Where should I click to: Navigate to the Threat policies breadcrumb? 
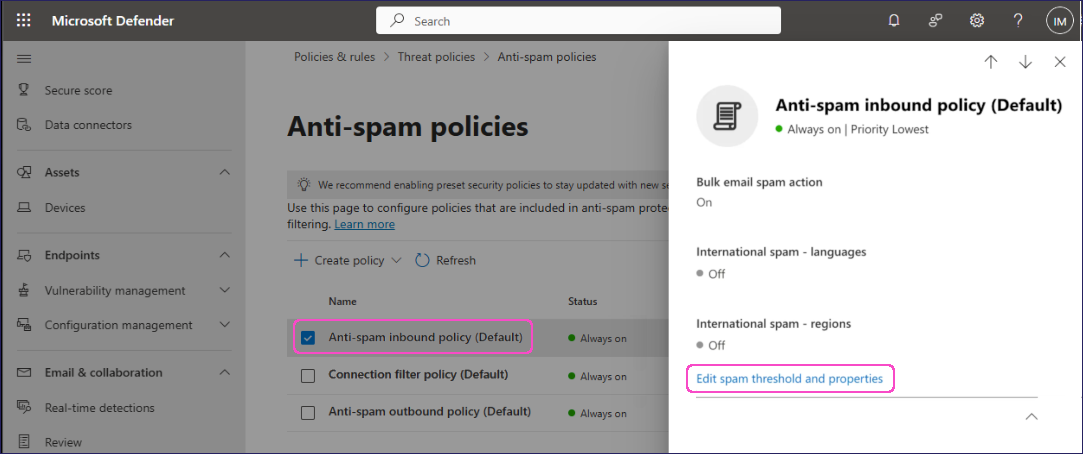(436, 57)
